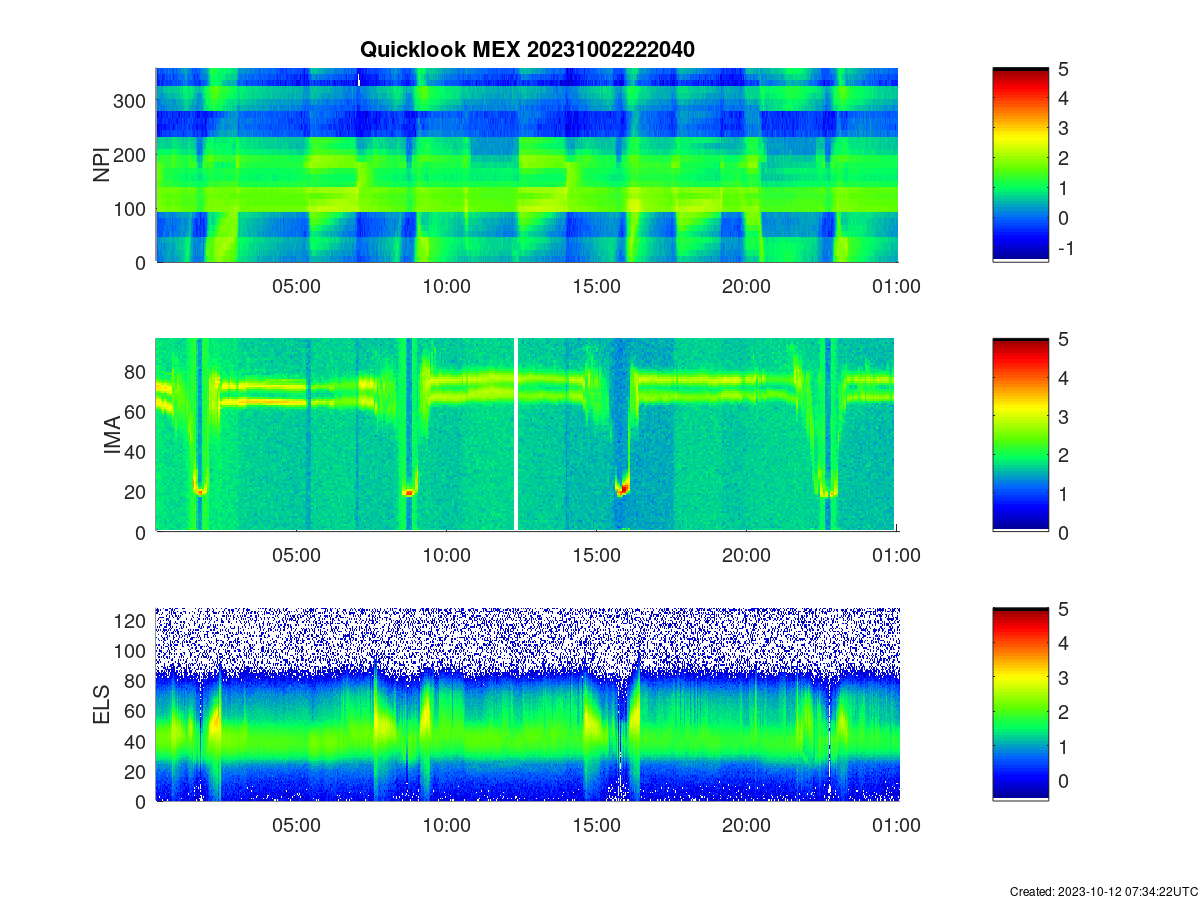The width and height of the screenshot is (1200, 900).
Task: Select the ELS y-axis label
Action: (102, 705)
